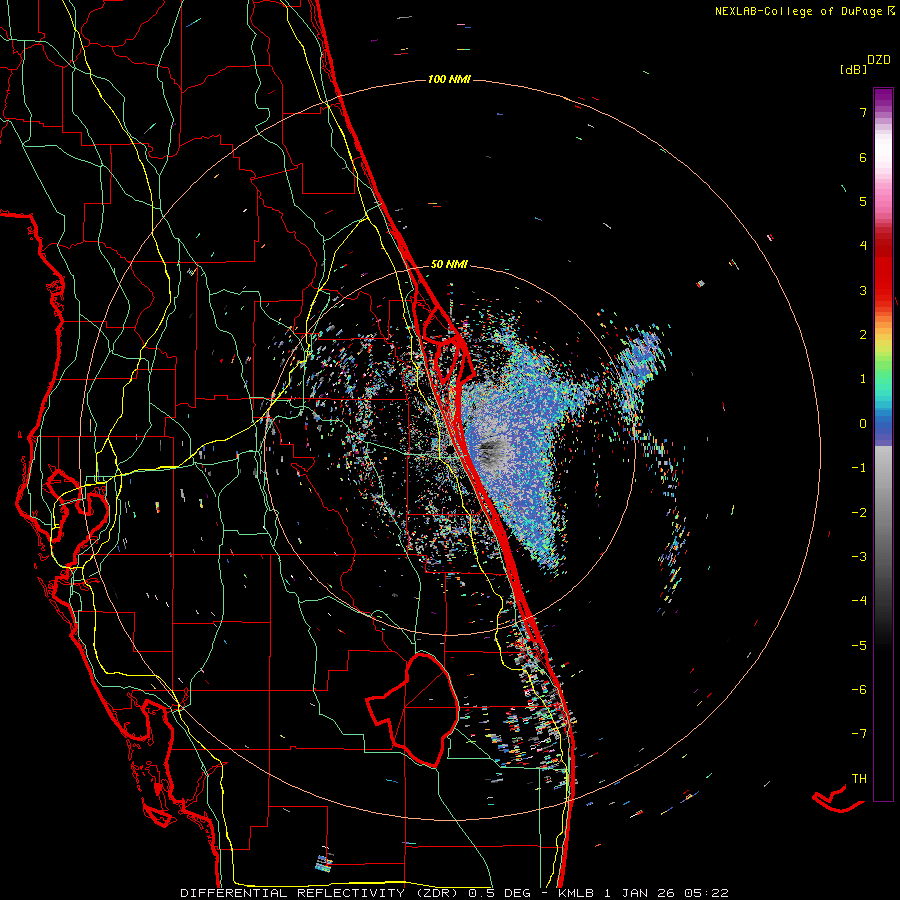Click the -7 scale label

pos(859,734)
